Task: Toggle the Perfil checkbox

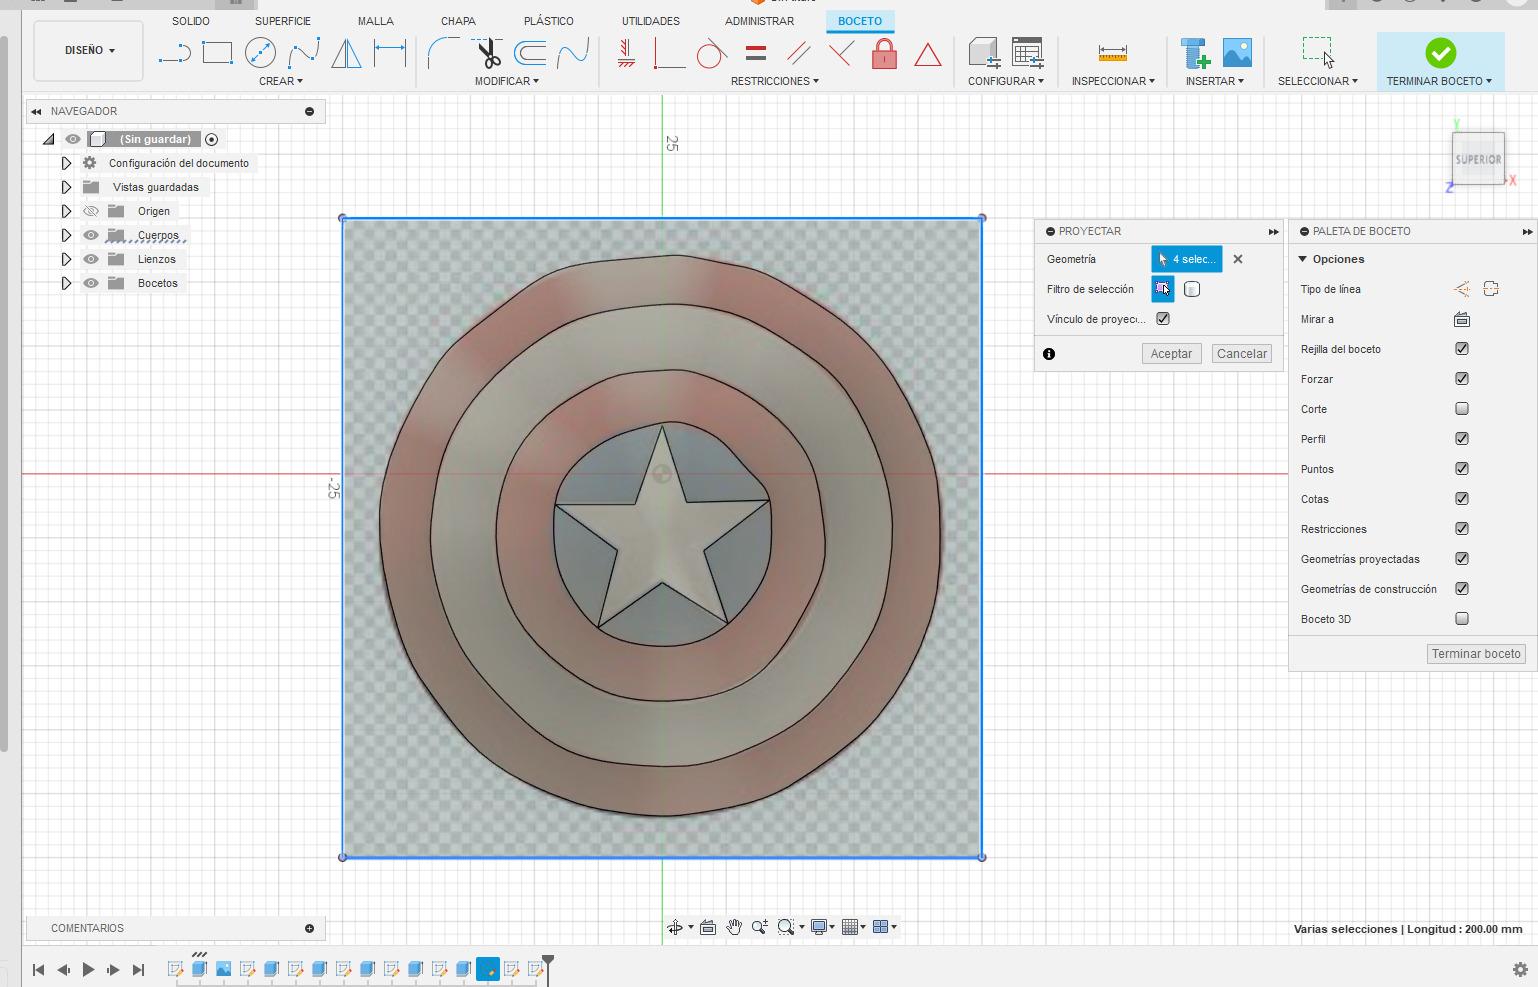Action: click(x=1462, y=439)
